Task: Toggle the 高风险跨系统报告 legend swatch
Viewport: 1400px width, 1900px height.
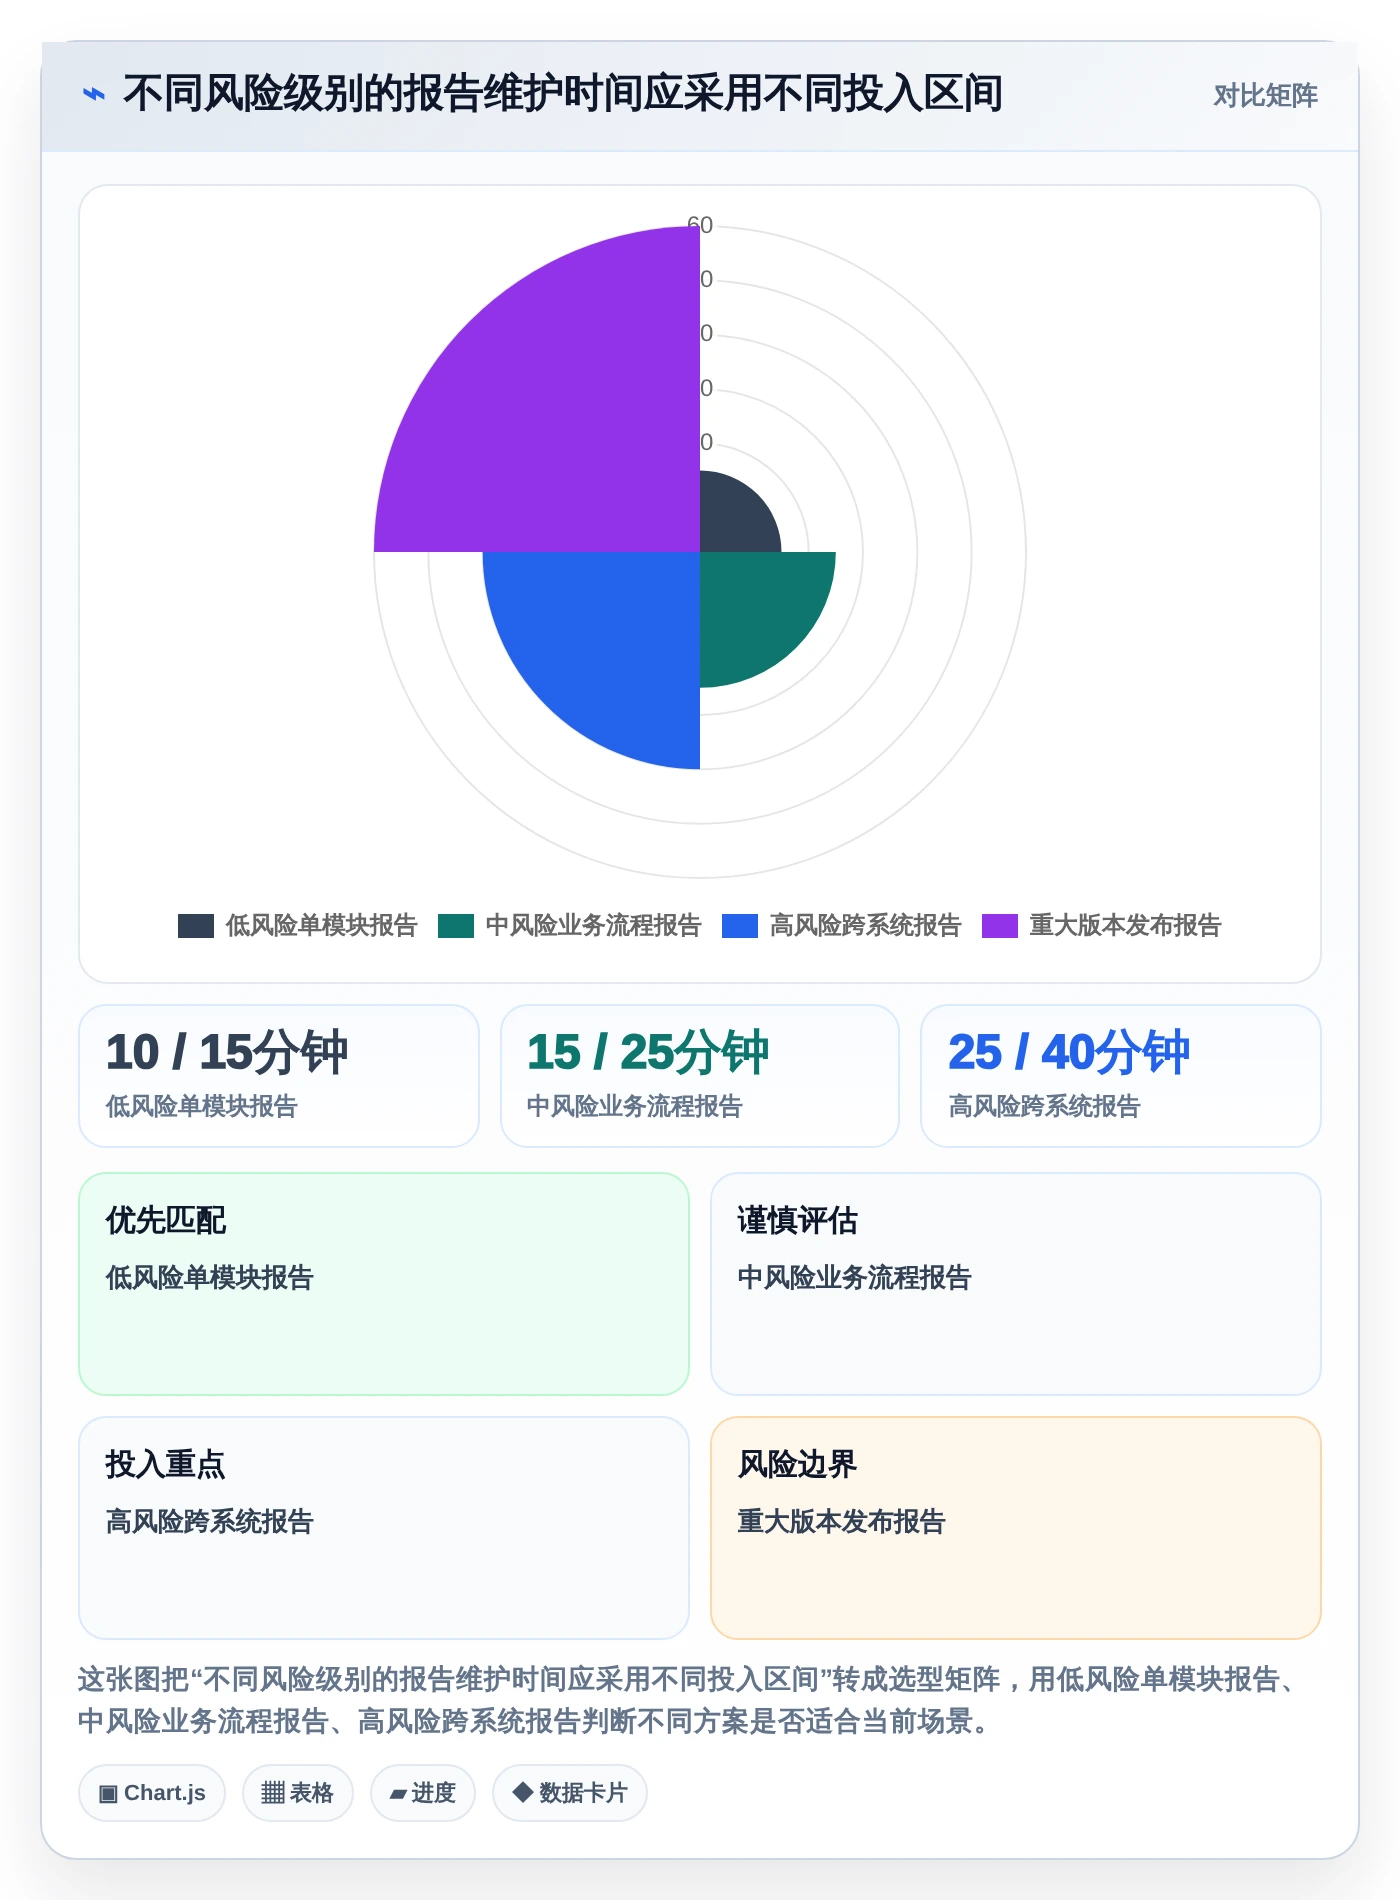Action: click(x=740, y=926)
